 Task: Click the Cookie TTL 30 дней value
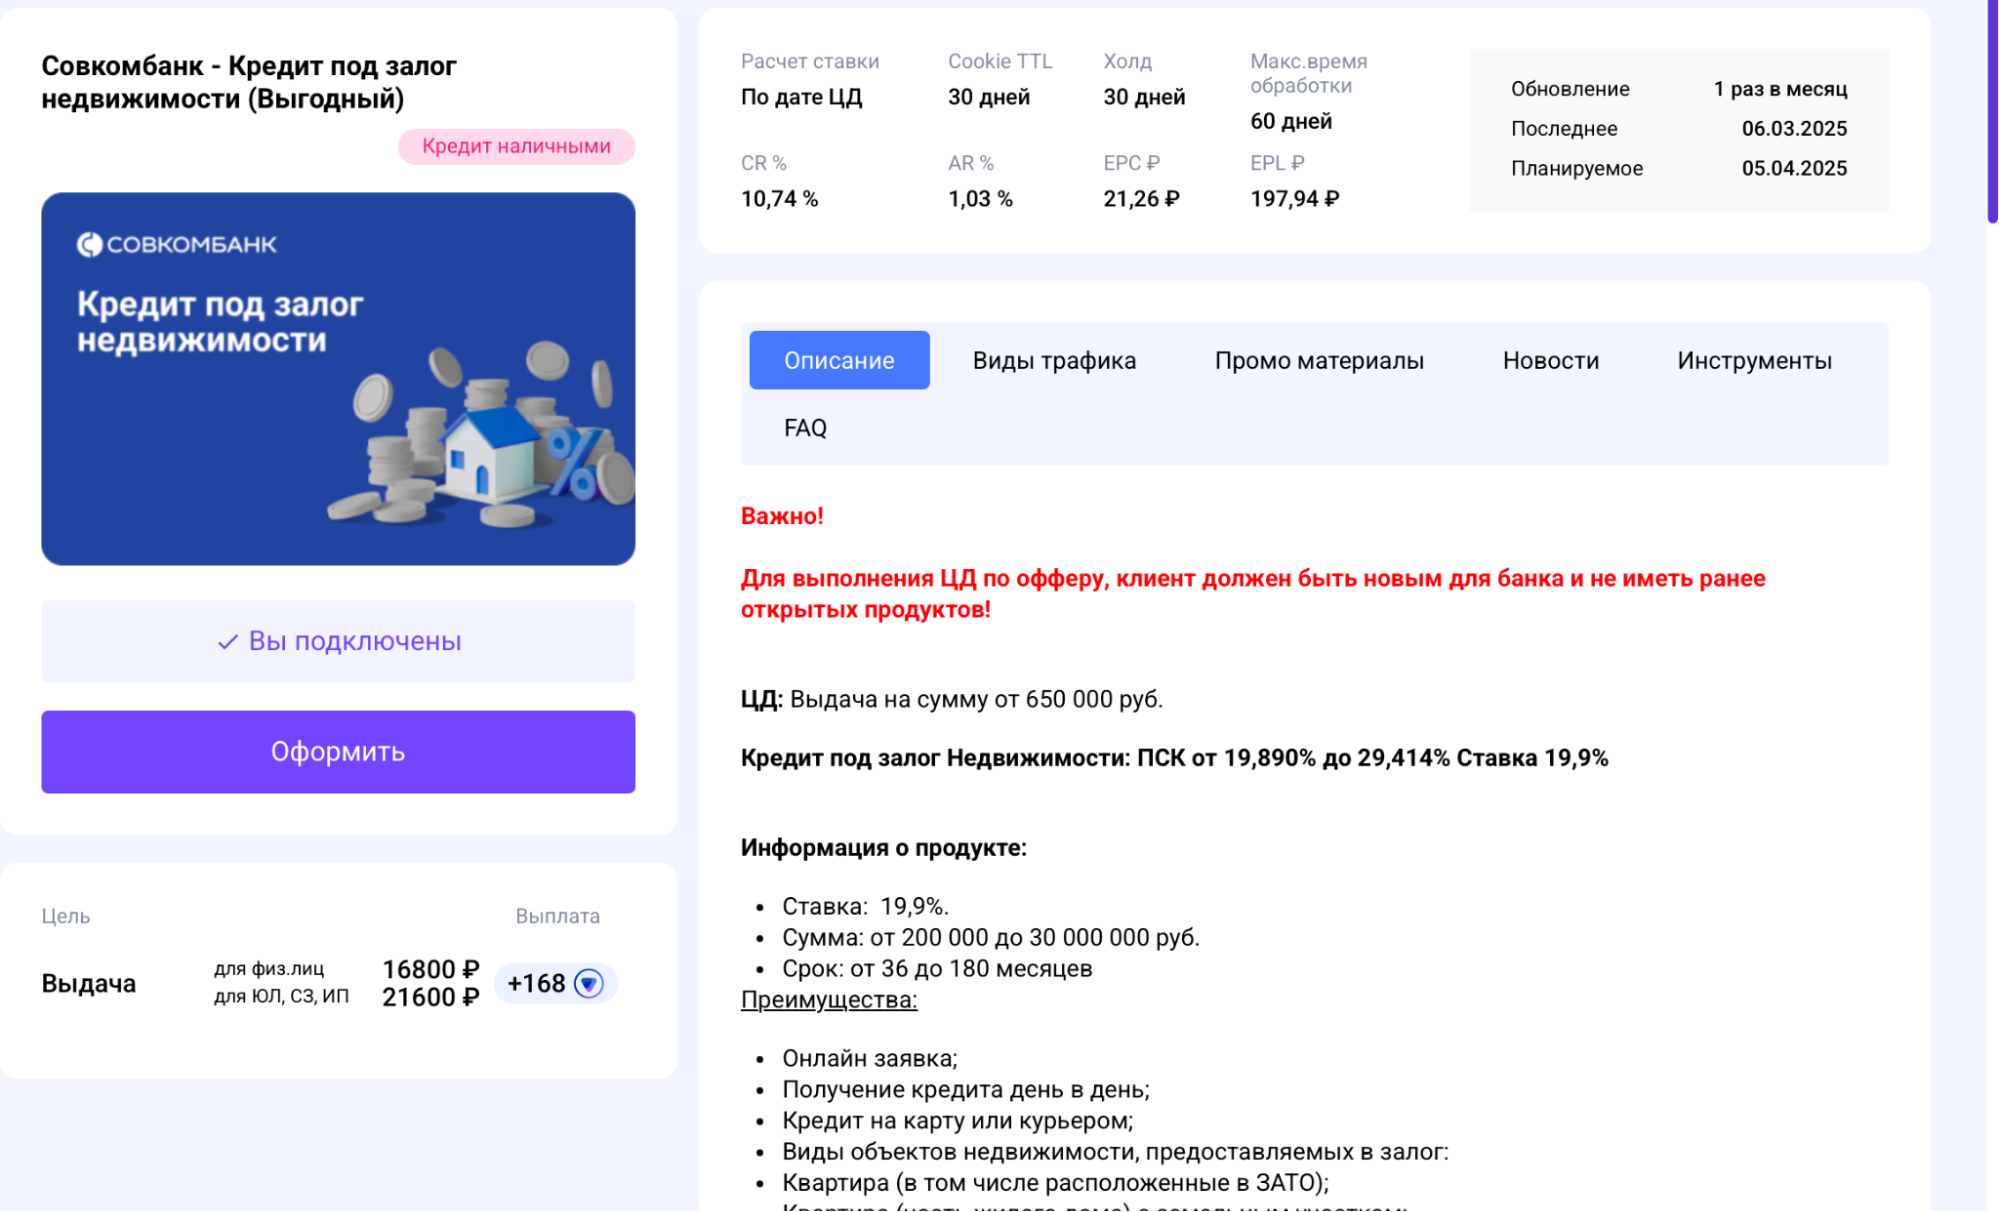tap(988, 97)
